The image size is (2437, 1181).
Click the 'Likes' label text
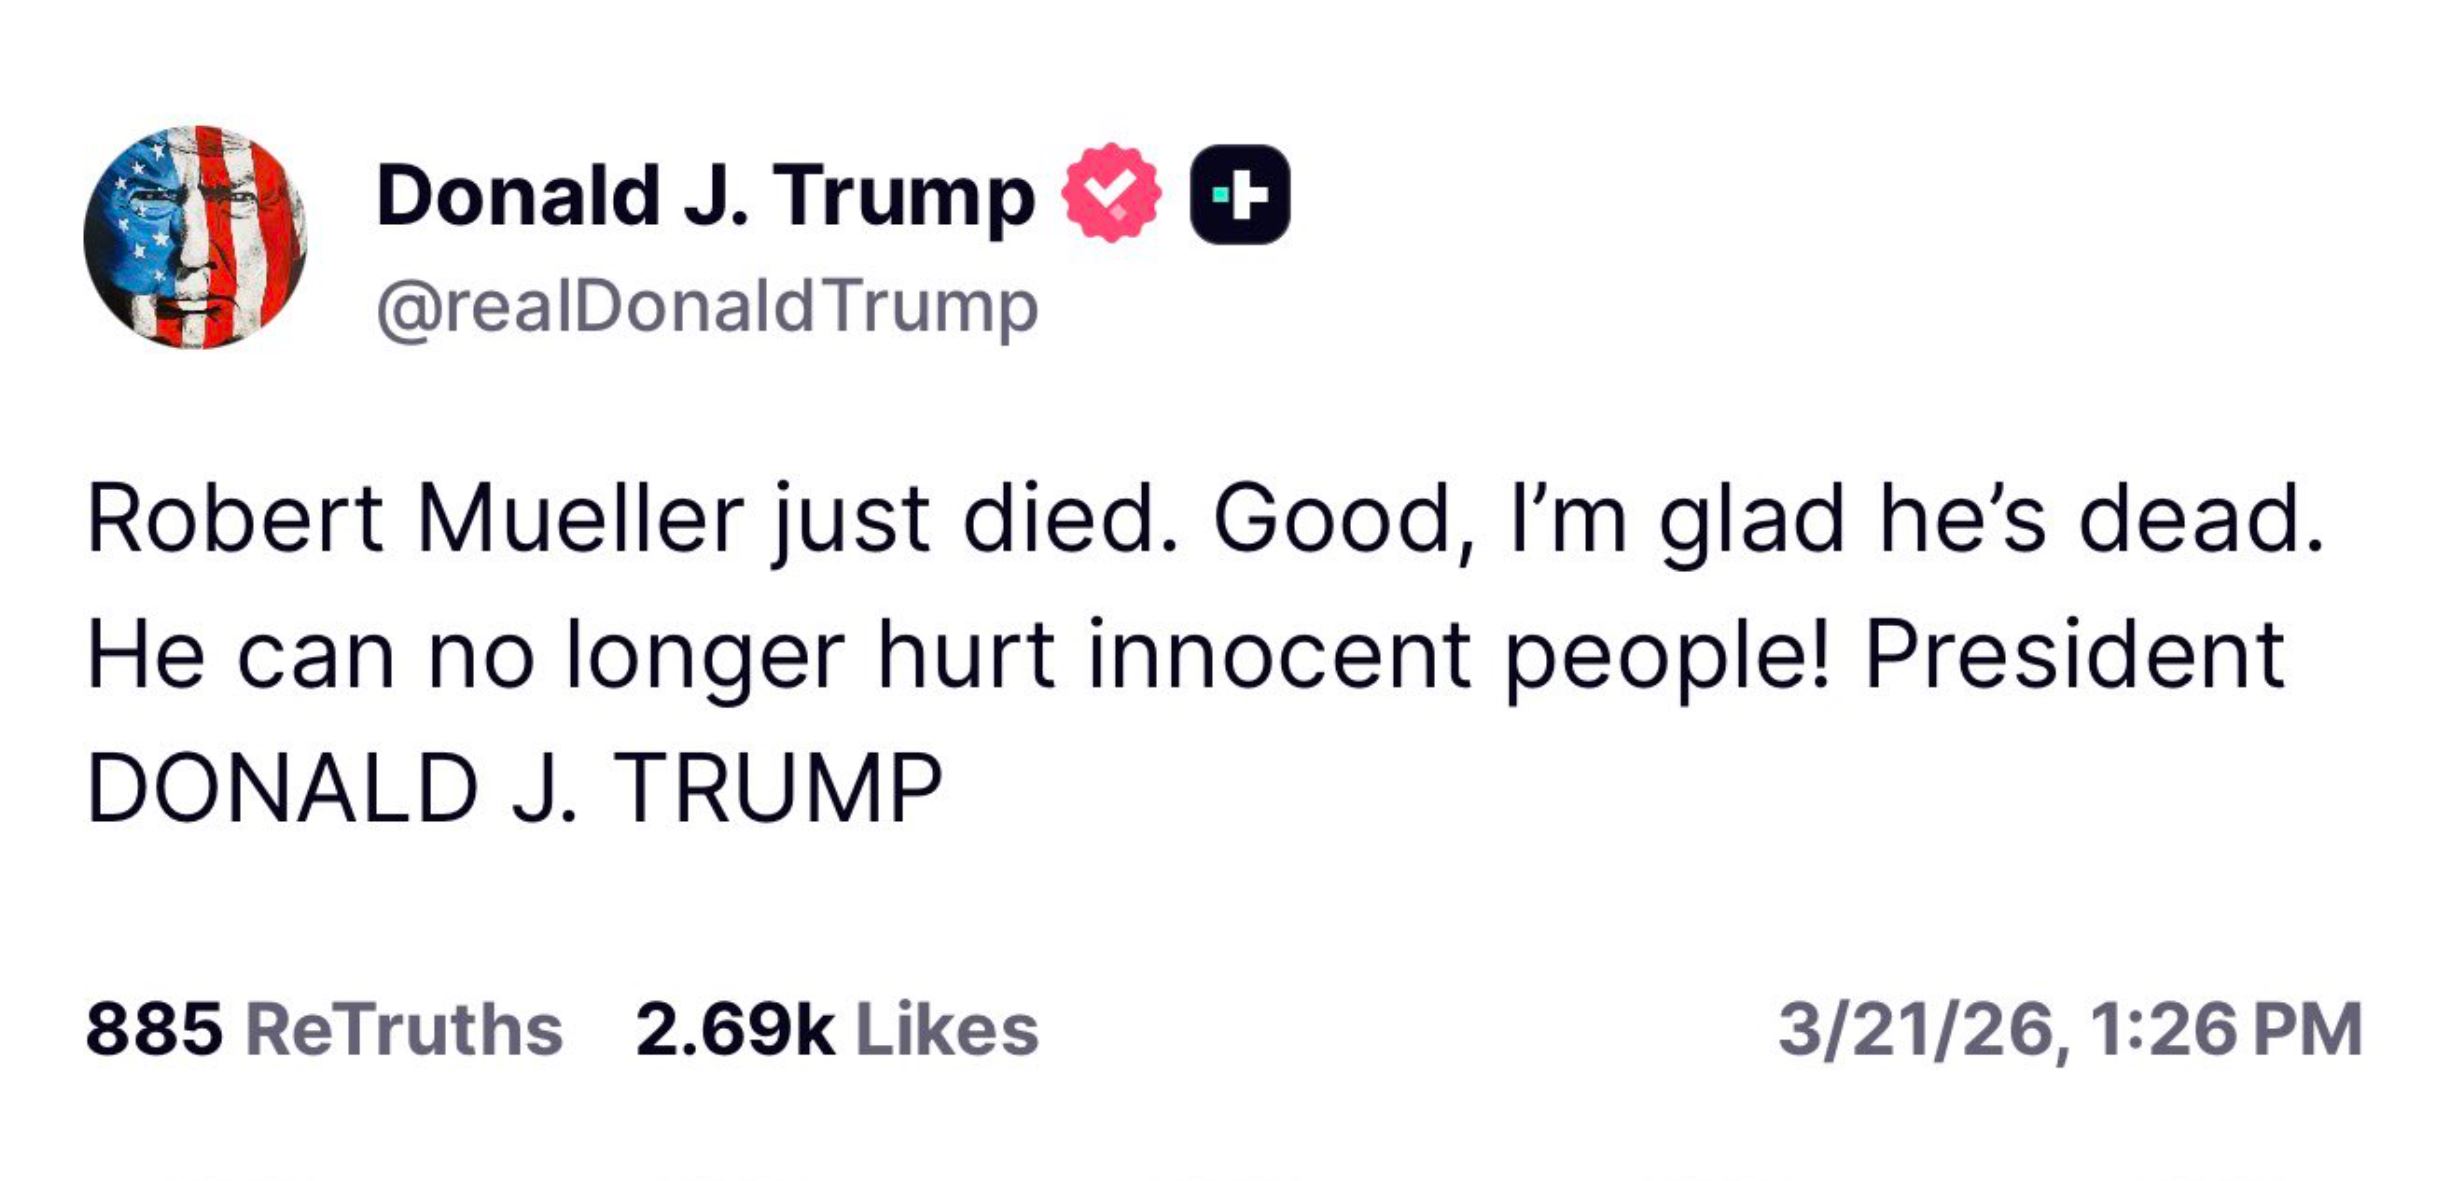tap(948, 1029)
